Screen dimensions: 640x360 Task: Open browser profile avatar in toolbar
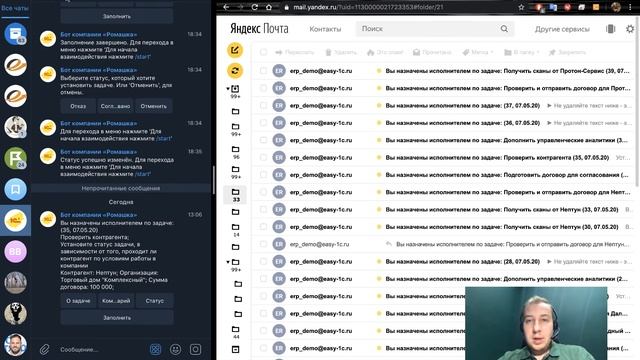(x=616, y=7)
